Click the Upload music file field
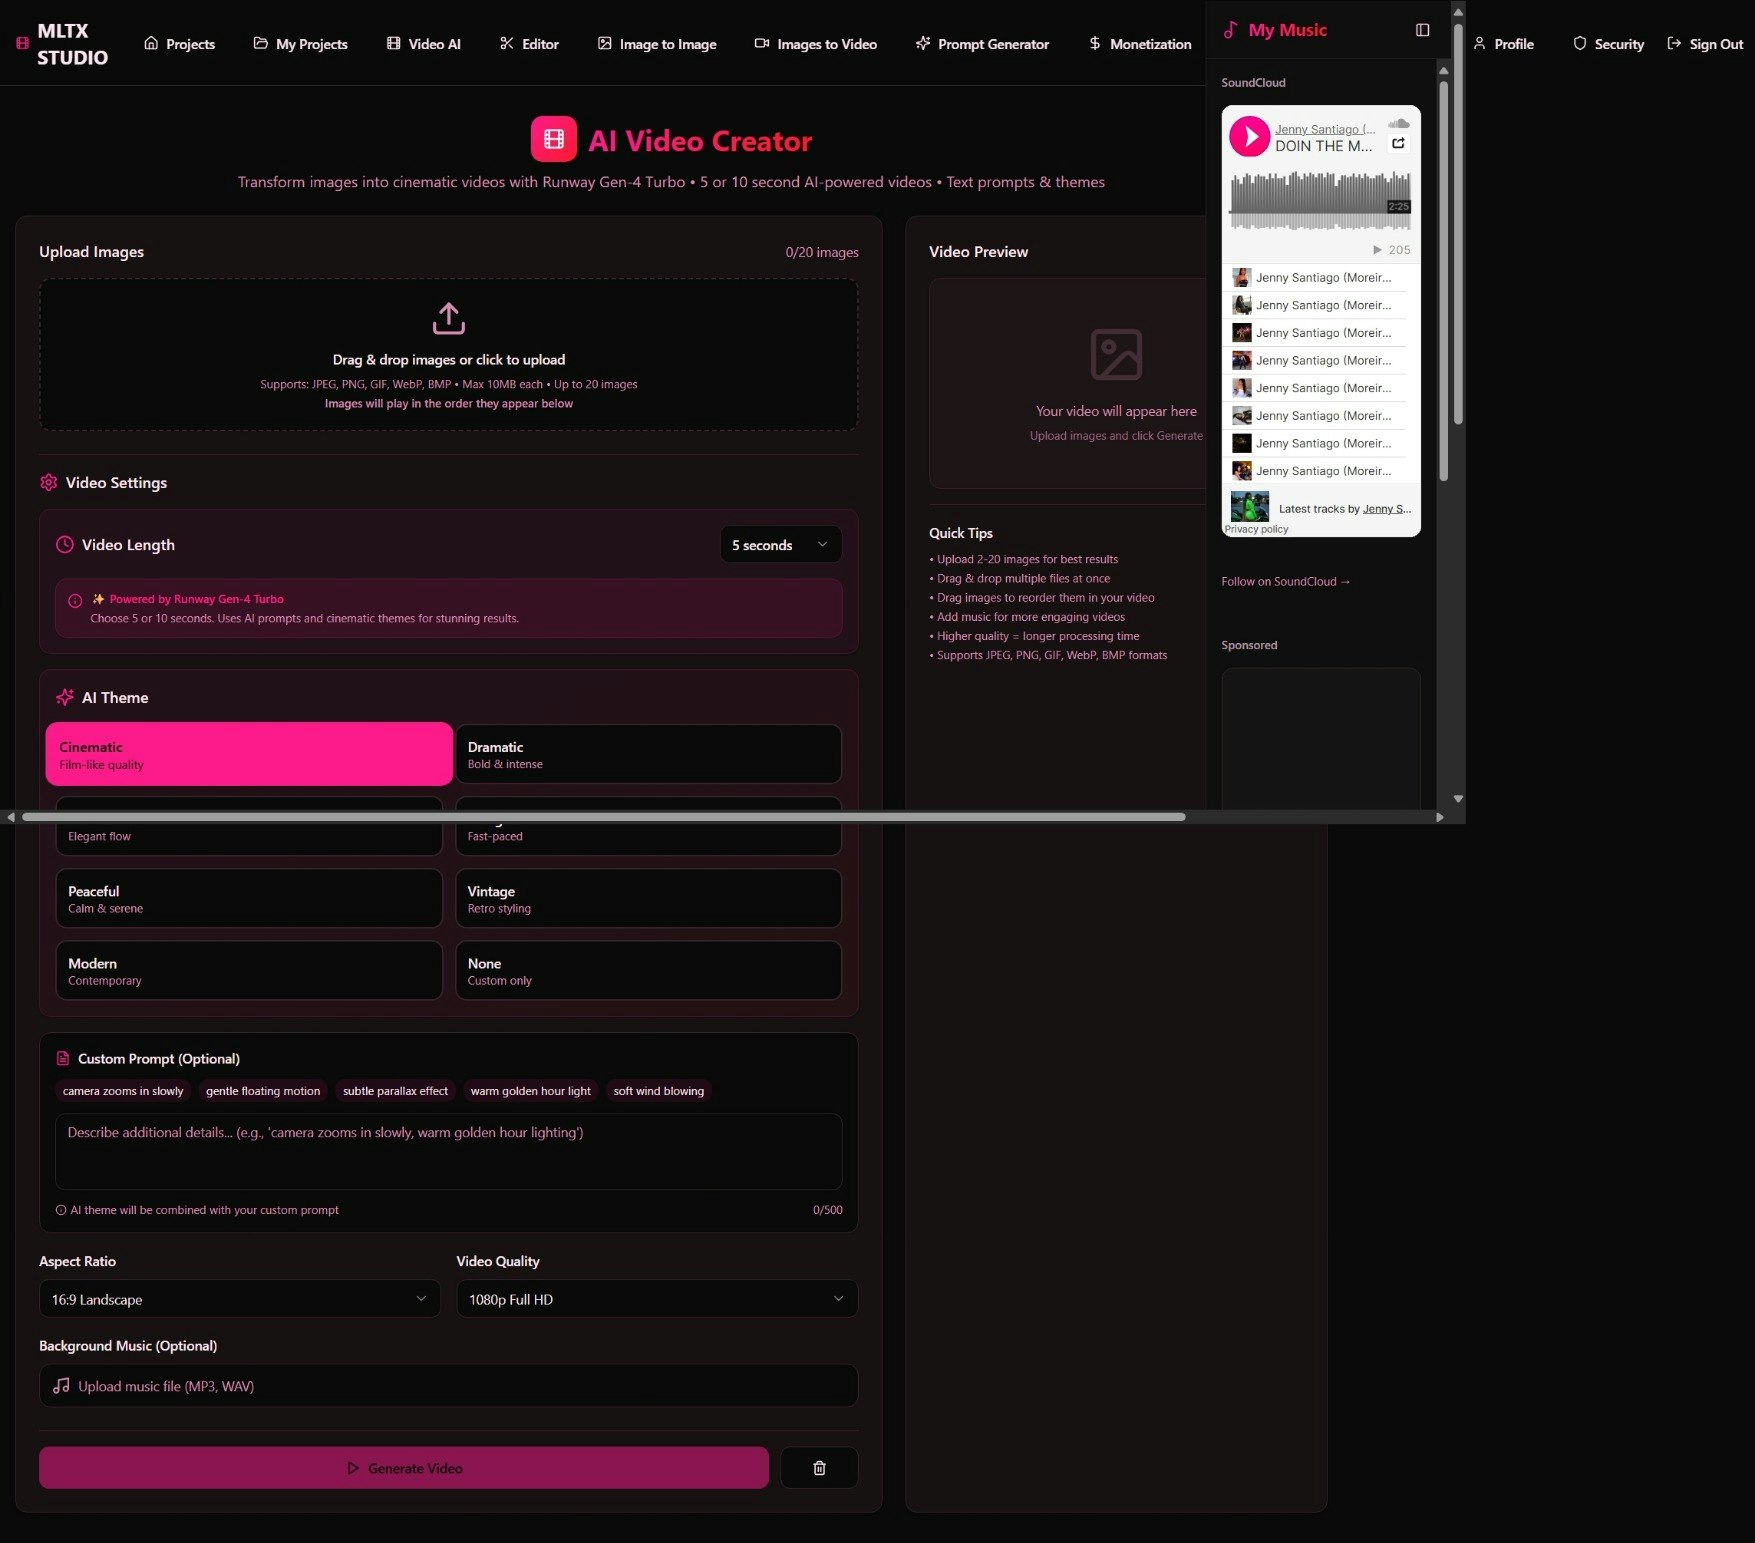The width and height of the screenshot is (1755, 1543). tap(449, 1386)
